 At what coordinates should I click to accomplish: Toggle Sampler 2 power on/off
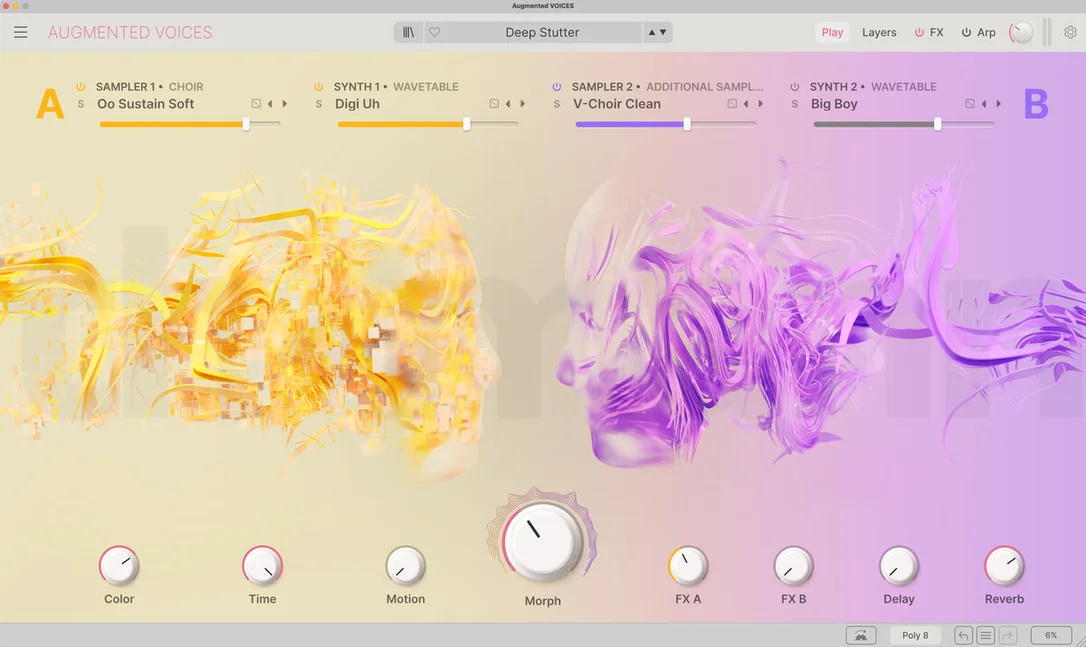click(557, 87)
